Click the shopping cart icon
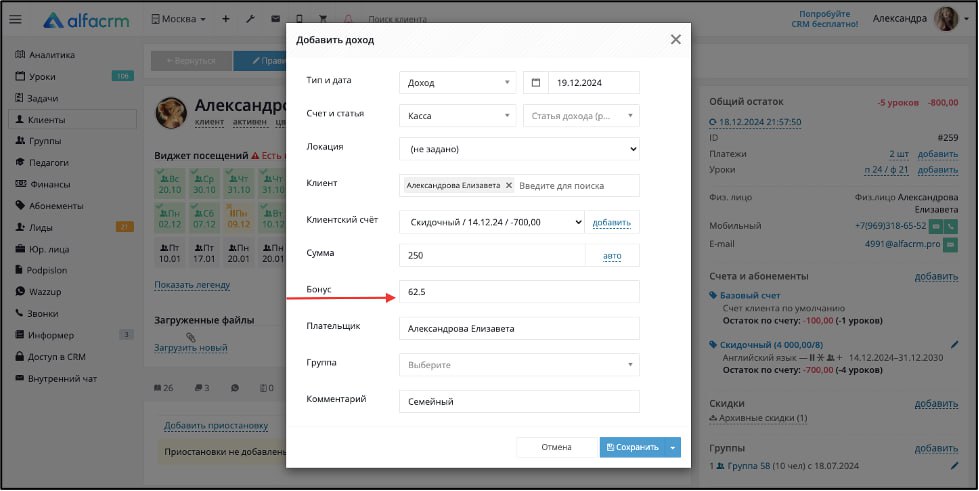 tap(322, 19)
